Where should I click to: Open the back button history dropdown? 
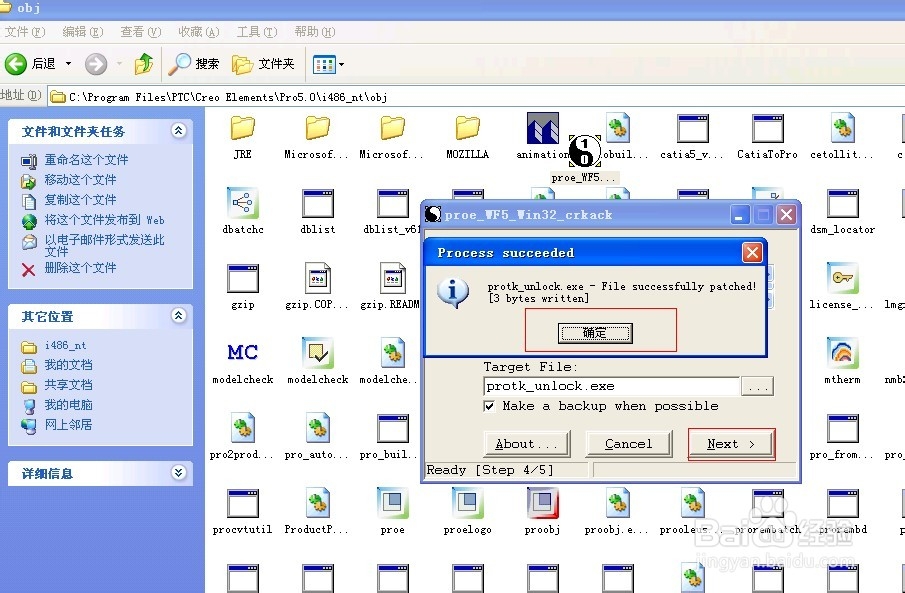point(68,64)
